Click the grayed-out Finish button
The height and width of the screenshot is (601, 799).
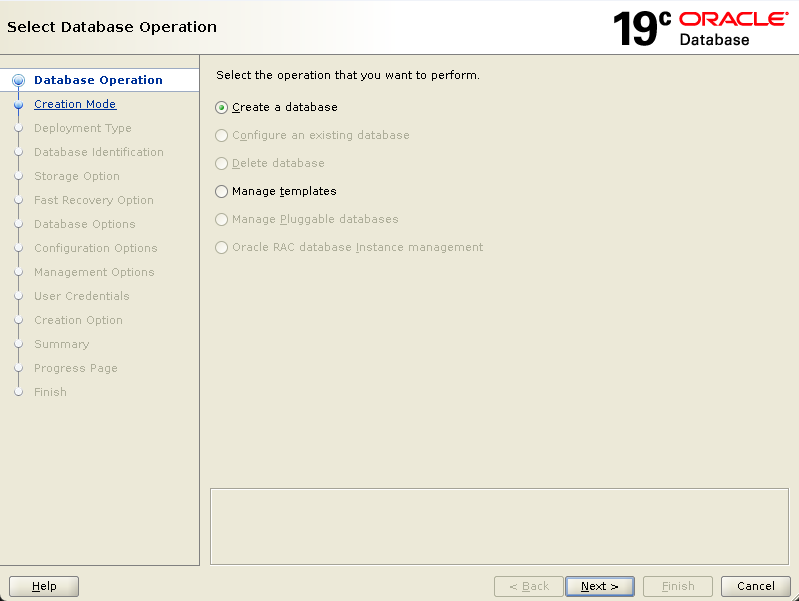678,586
